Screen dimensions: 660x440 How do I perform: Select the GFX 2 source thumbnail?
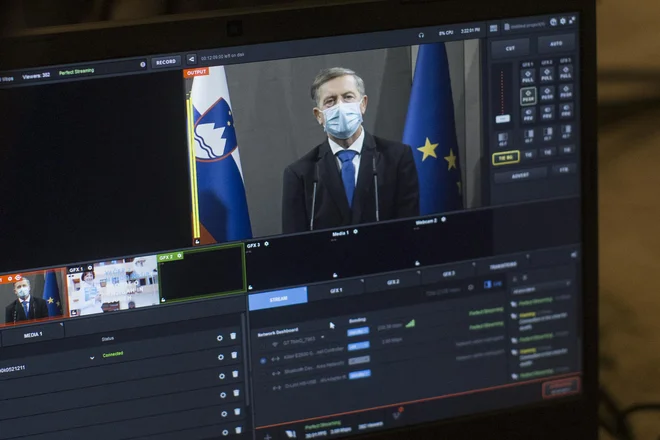202,272
